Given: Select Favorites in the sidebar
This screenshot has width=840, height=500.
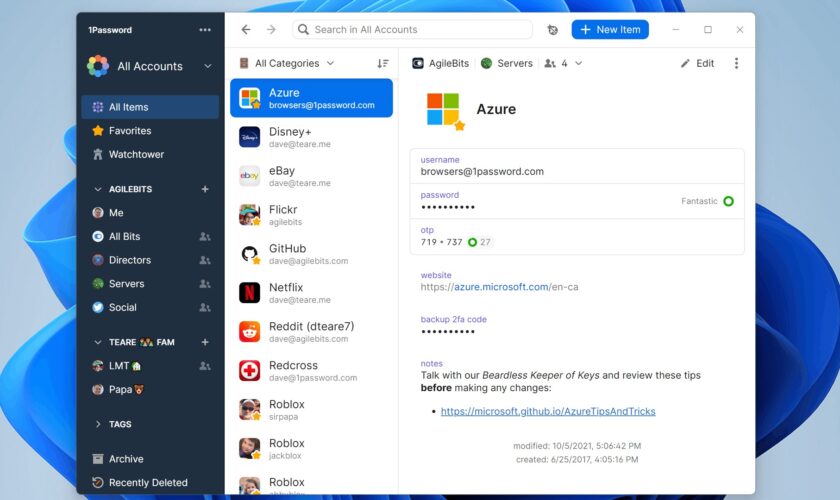Looking at the screenshot, I should pyautogui.click(x=130, y=131).
